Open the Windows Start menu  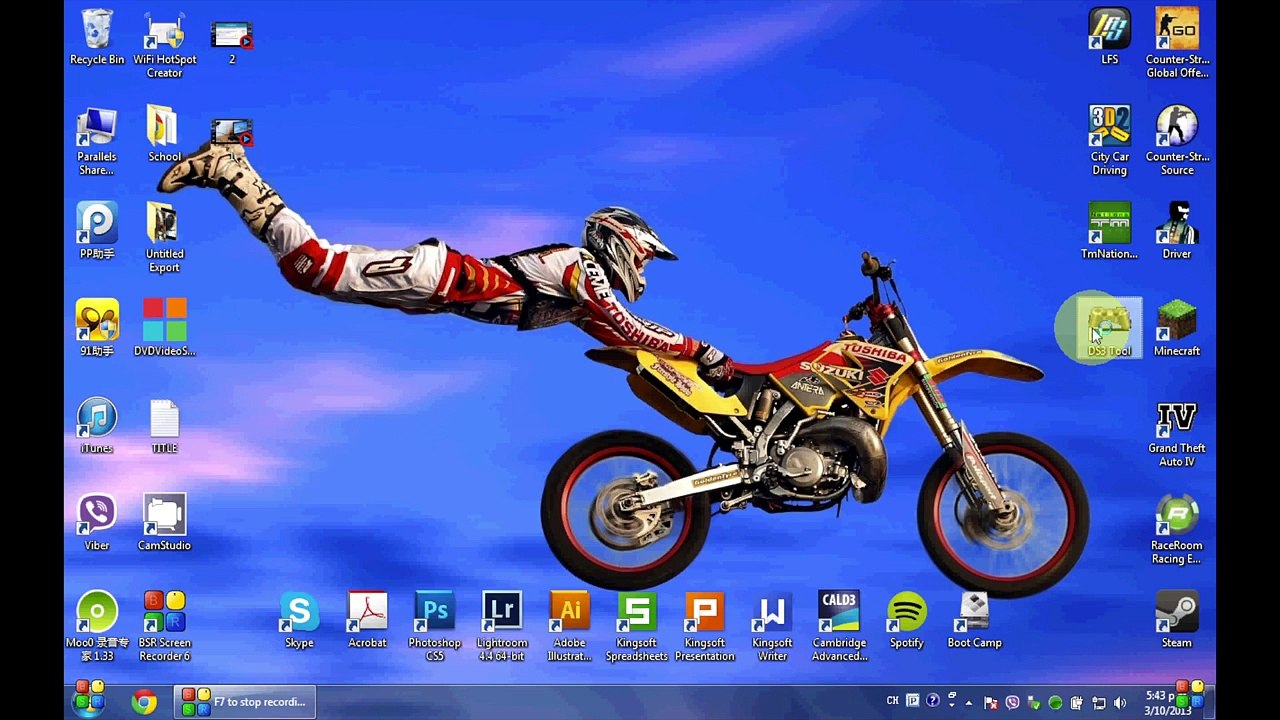(89, 701)
